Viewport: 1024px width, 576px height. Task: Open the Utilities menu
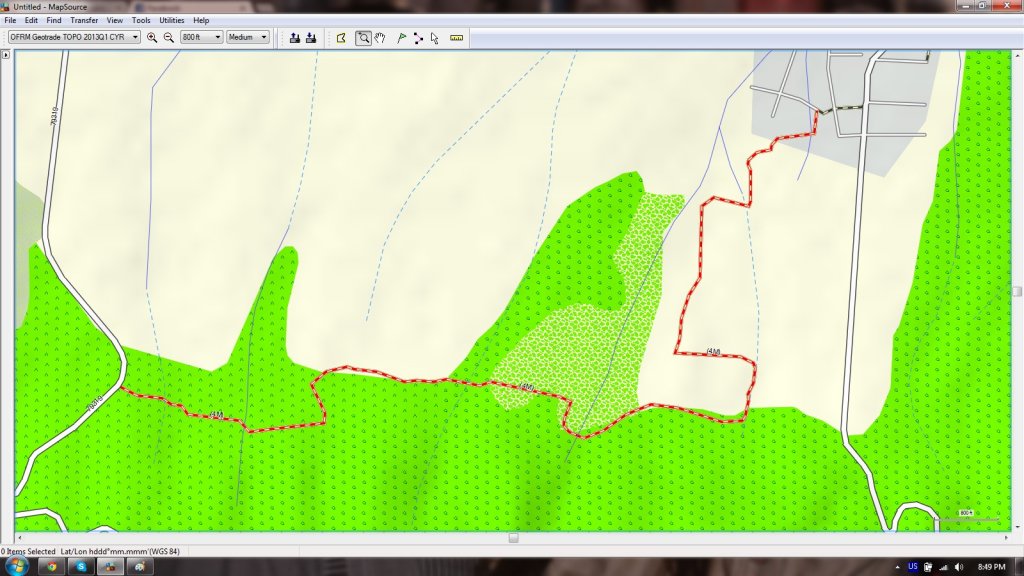pos(172,20)
